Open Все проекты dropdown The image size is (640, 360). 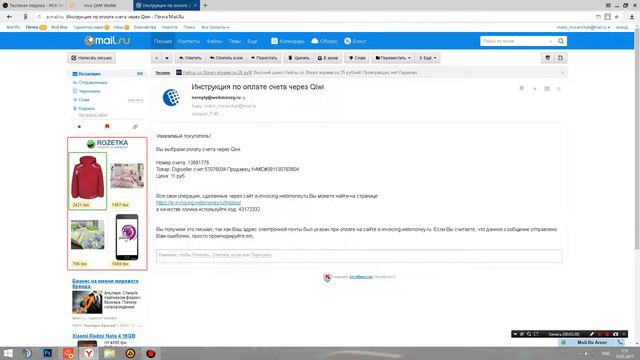[215, 27]
